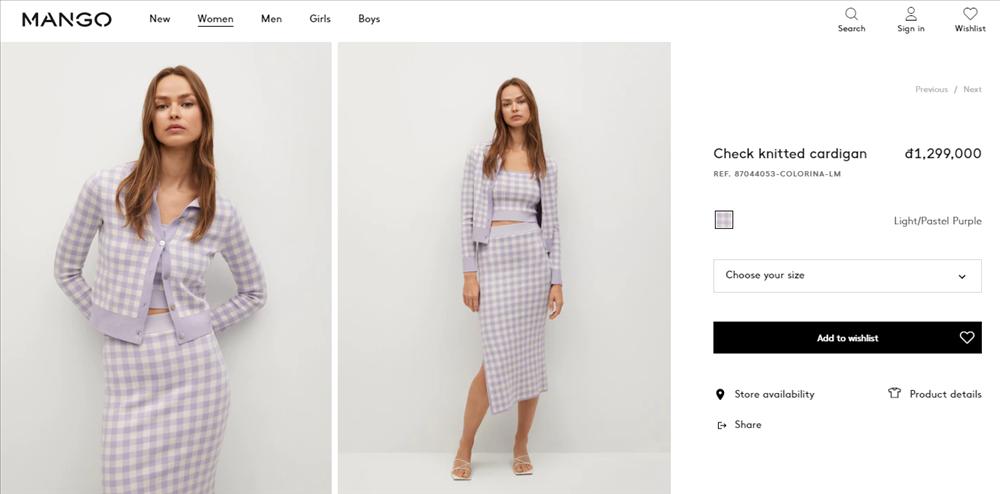Click the Store availability pin icon

720,395
